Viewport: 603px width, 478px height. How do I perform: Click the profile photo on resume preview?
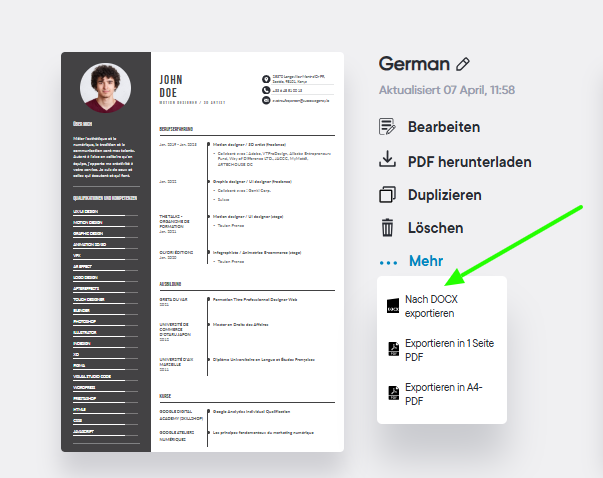coord(105,88)
